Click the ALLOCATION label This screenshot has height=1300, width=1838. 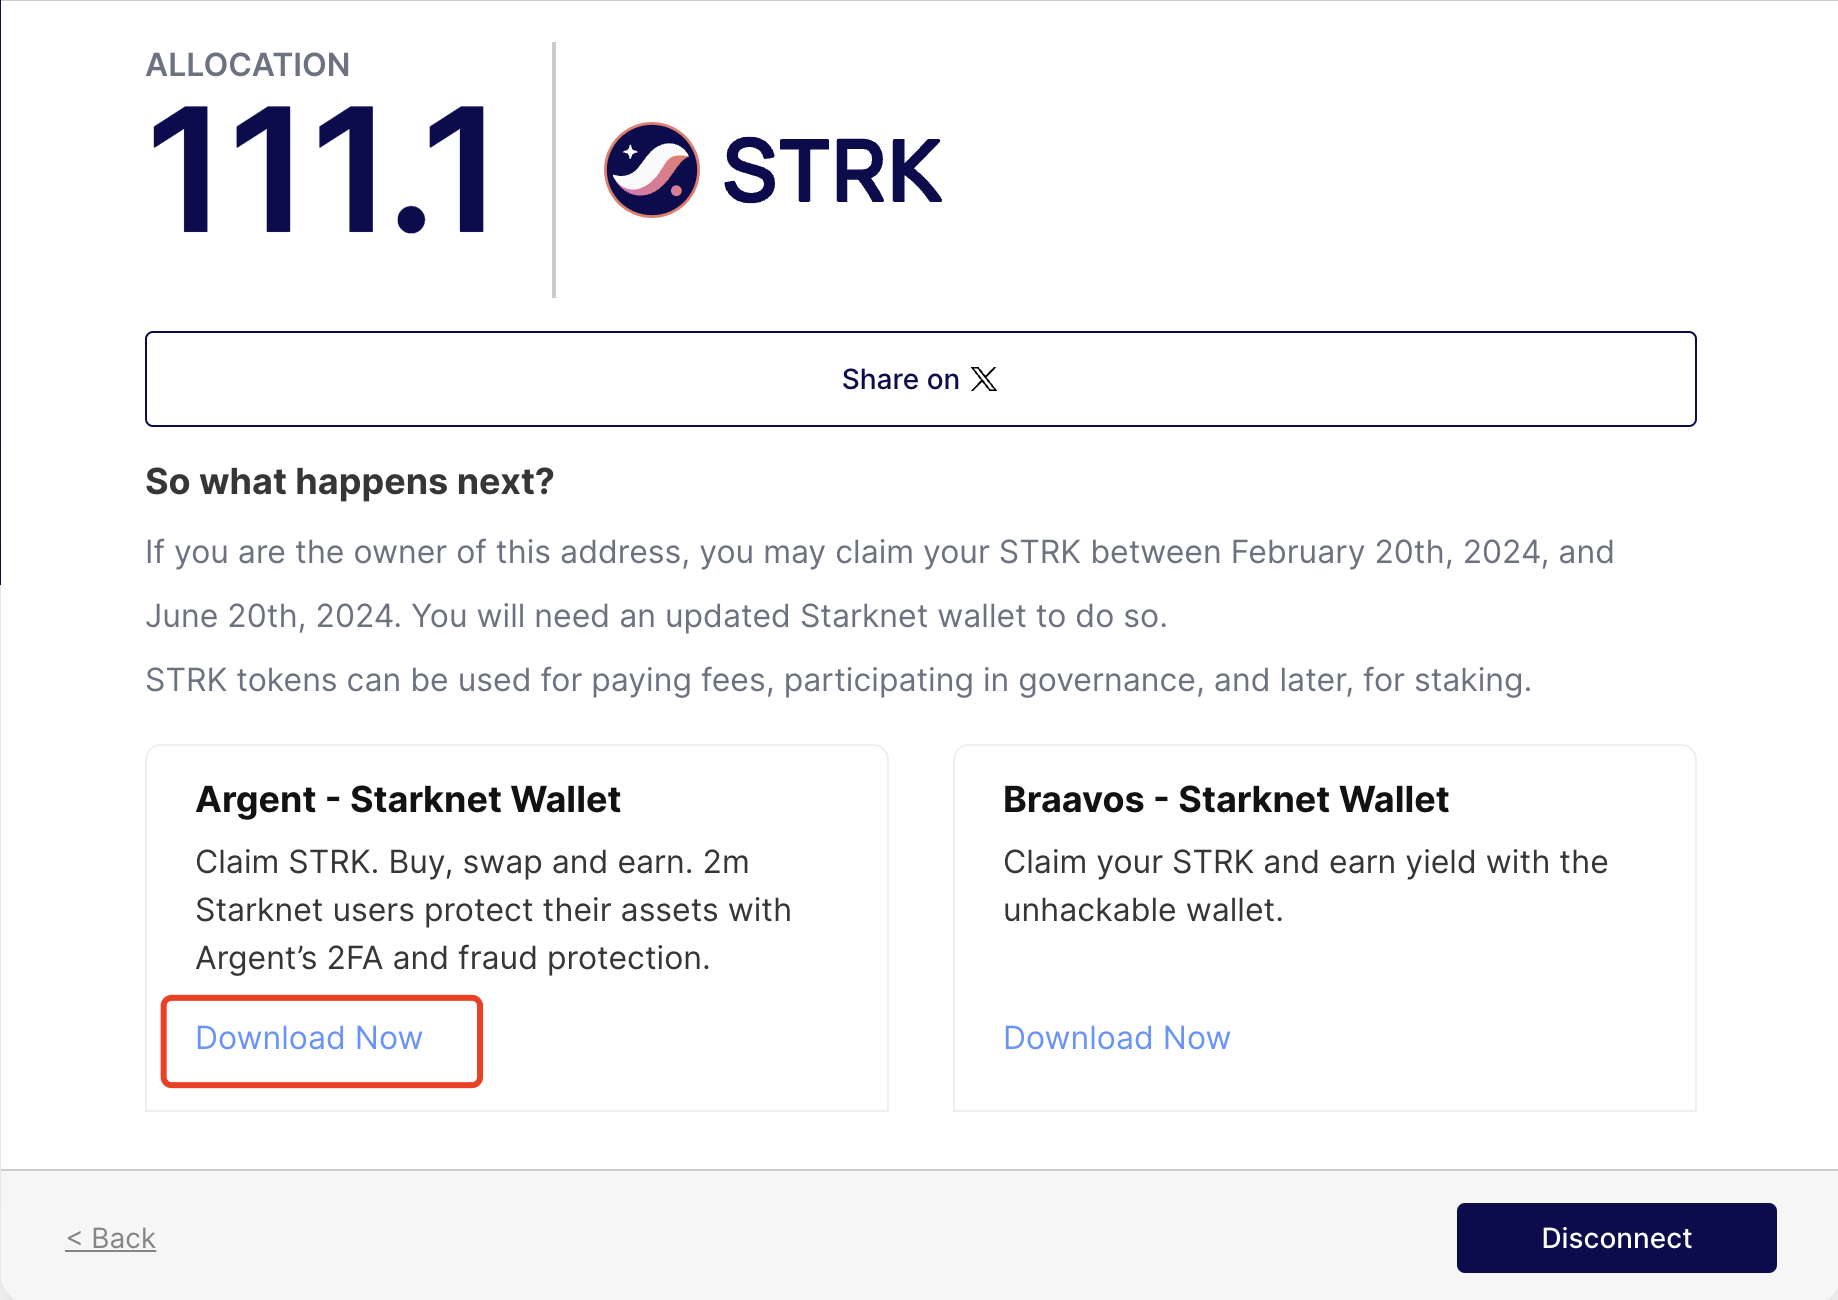(247, 65)
